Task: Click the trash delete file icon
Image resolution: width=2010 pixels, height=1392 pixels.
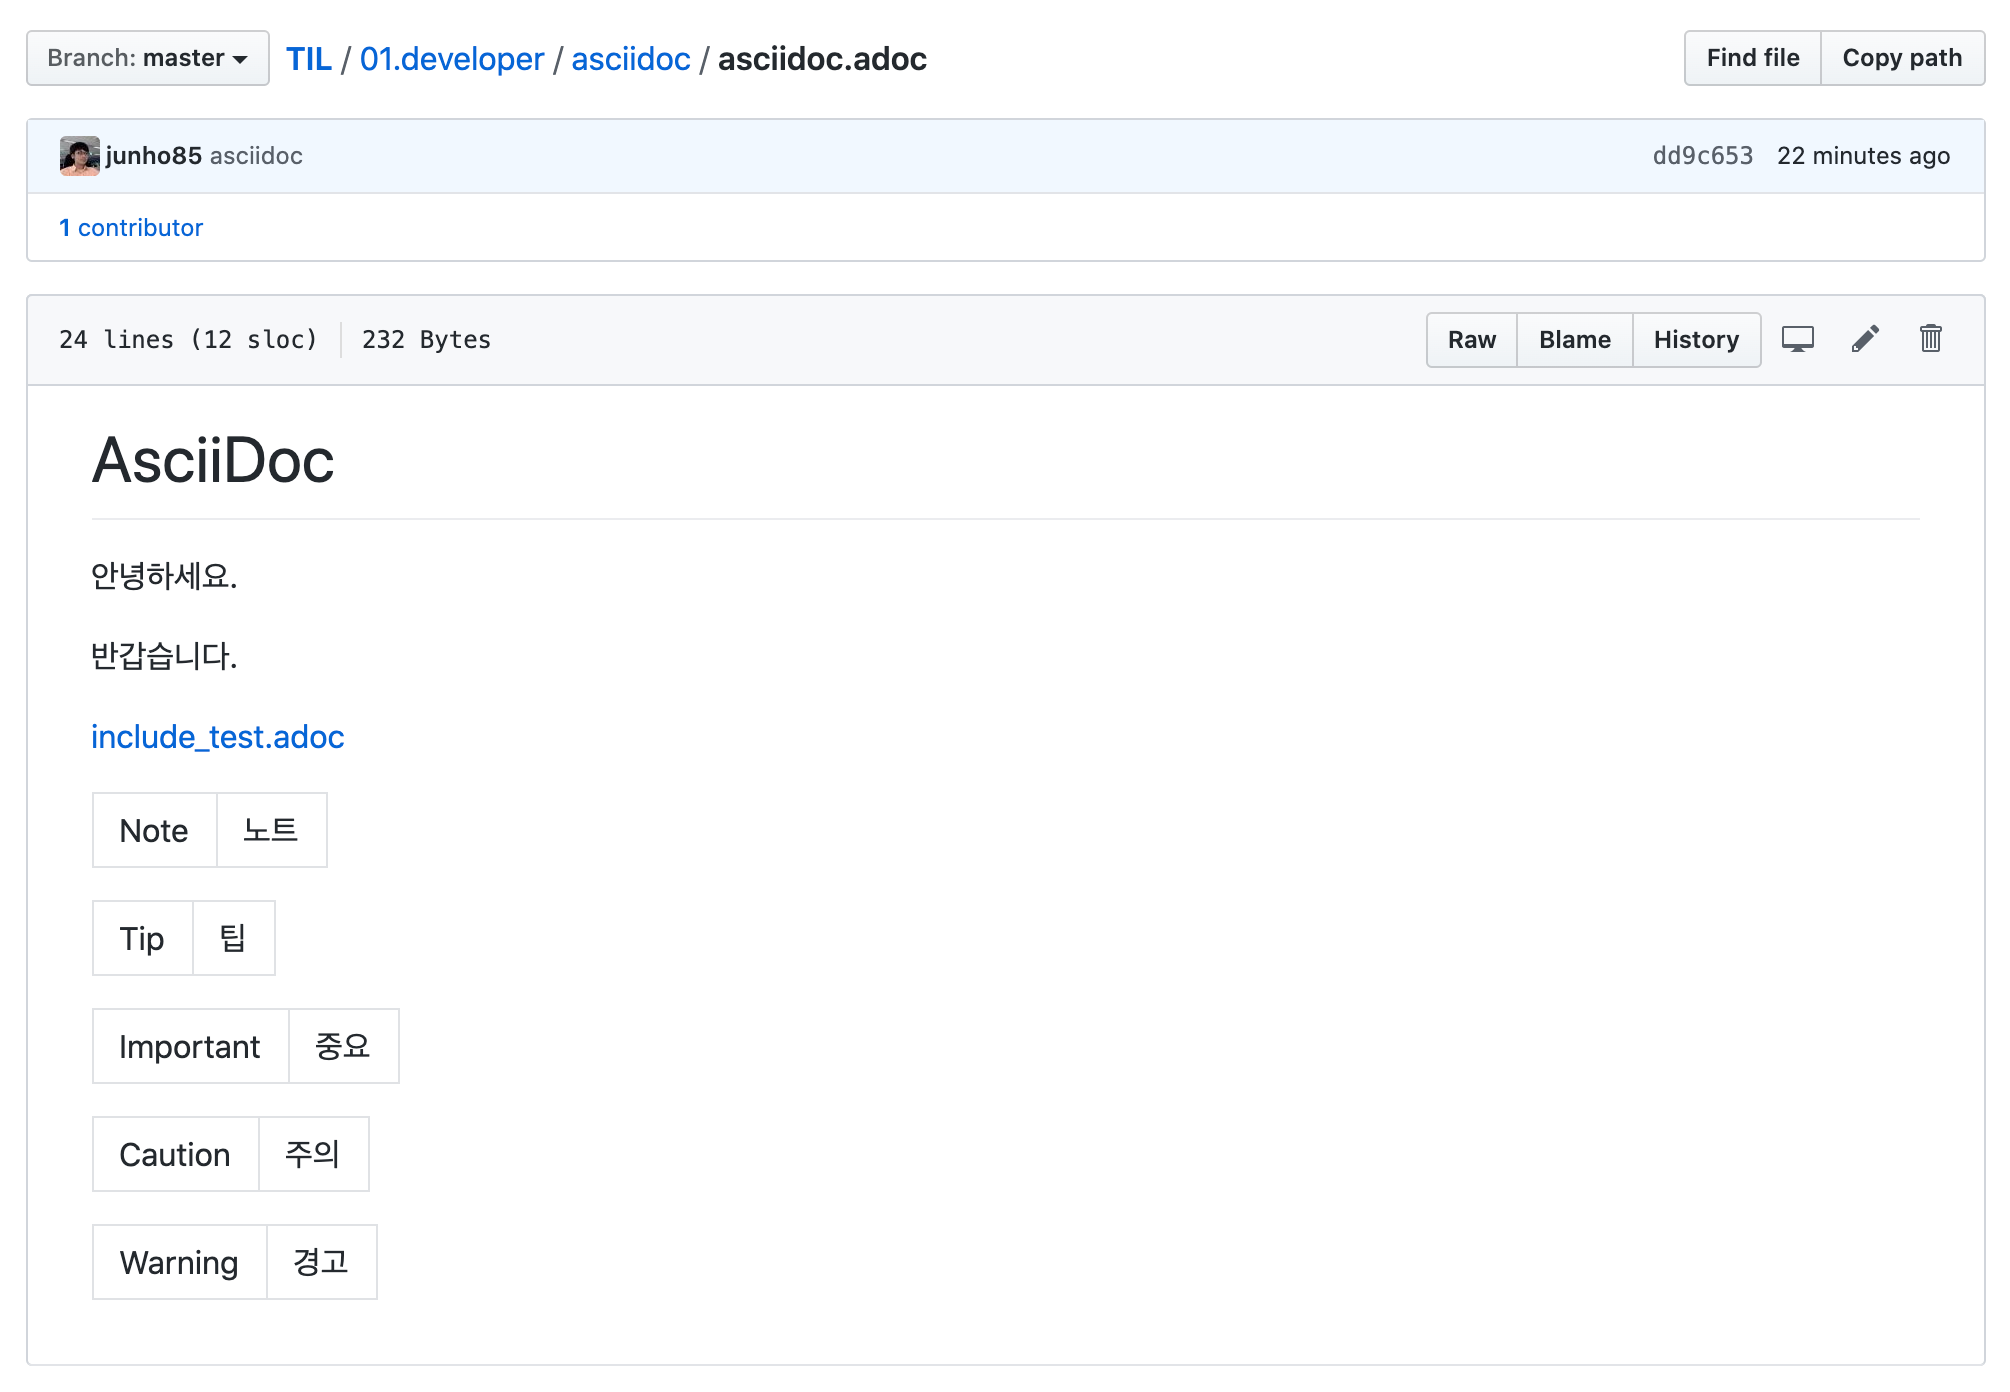Action: tap(1930, 339)
